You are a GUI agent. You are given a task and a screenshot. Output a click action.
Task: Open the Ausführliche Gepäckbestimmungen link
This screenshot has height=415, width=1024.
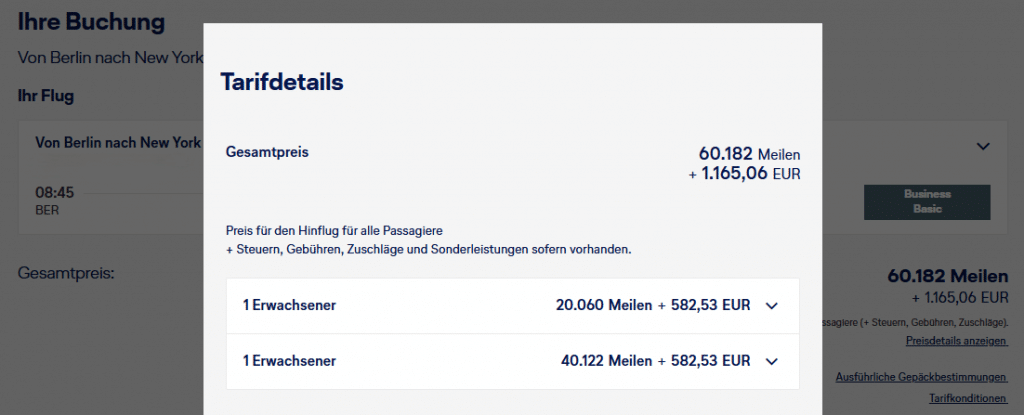921,377
